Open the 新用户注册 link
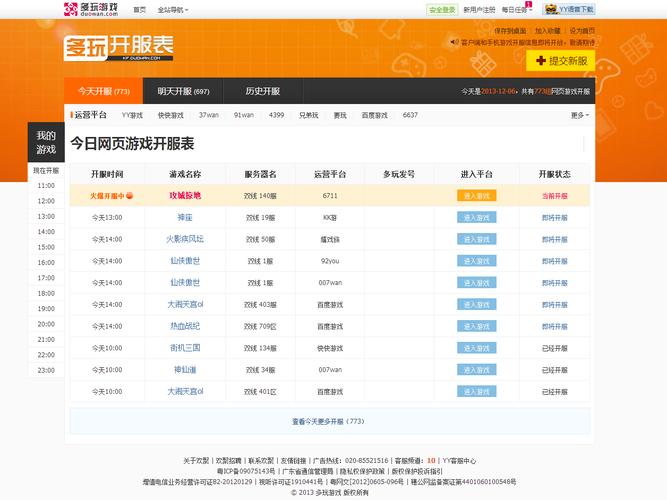 (479, 9)
